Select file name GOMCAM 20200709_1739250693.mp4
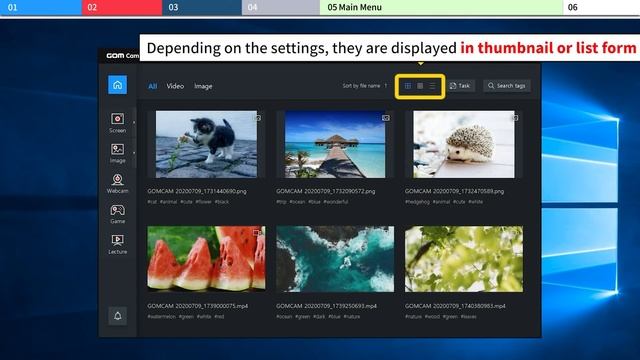This screenshot has width=640, height=360. pyautogui.click(x=327, y=306)
